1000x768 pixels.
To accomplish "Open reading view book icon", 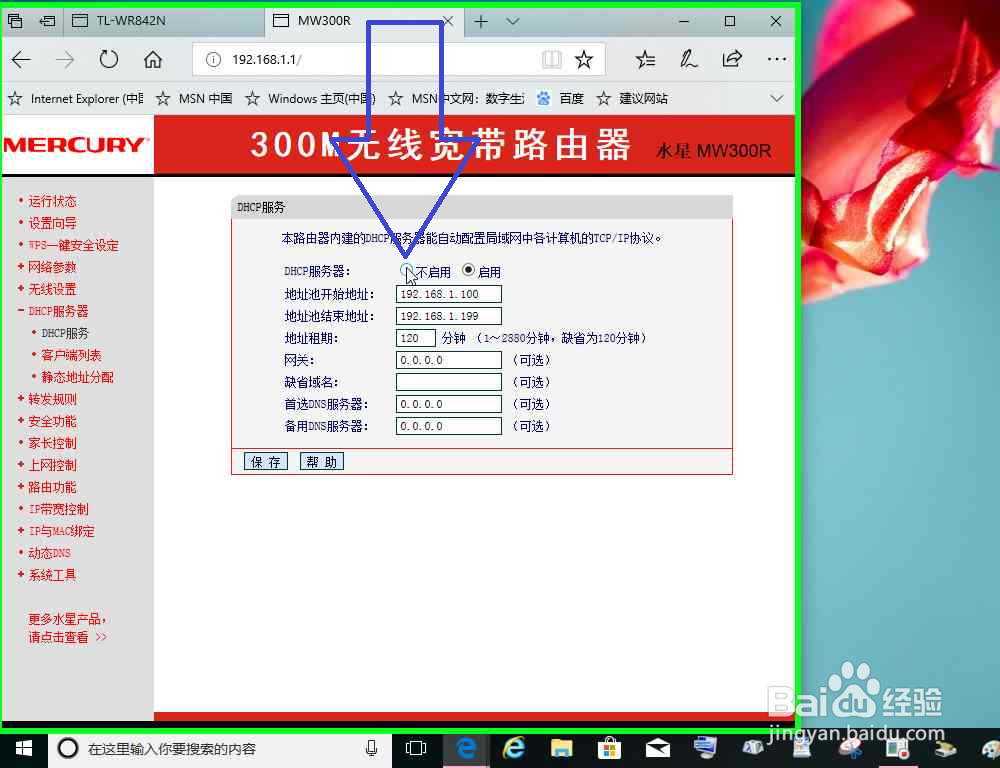I will tap(552, 60).
